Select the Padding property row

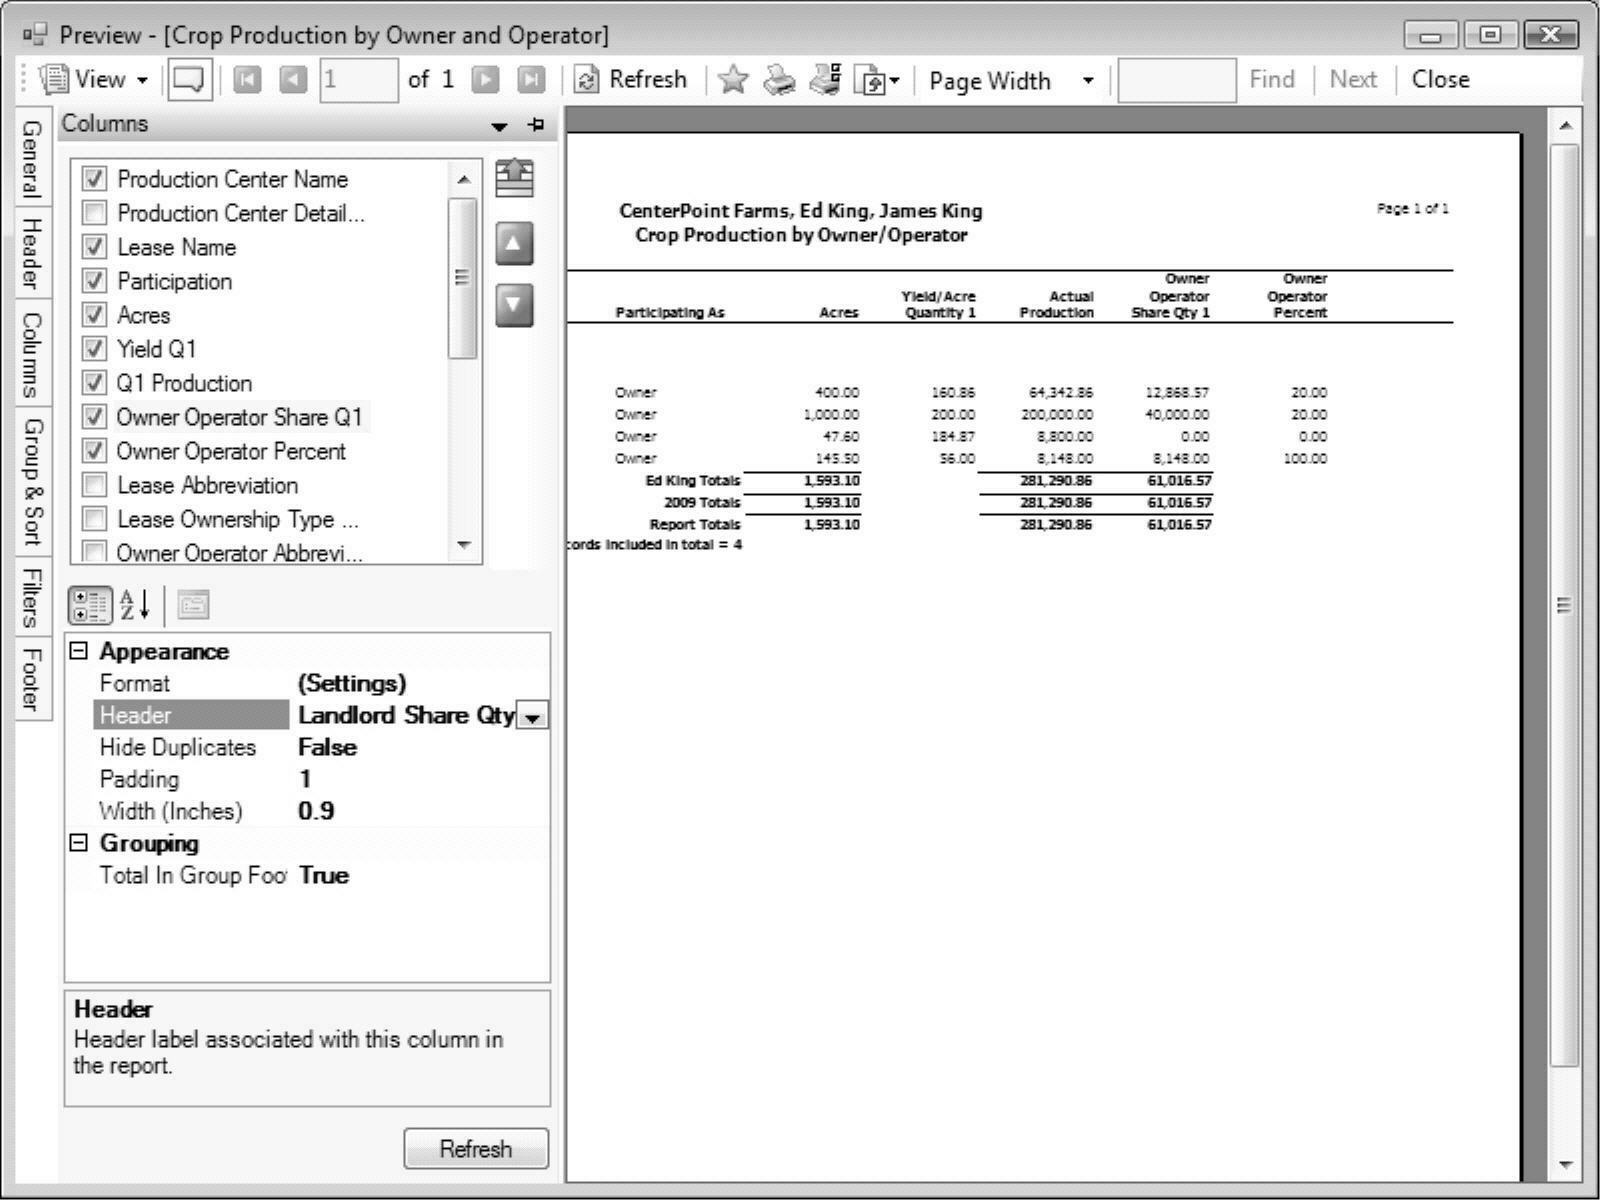click(307, 780)
